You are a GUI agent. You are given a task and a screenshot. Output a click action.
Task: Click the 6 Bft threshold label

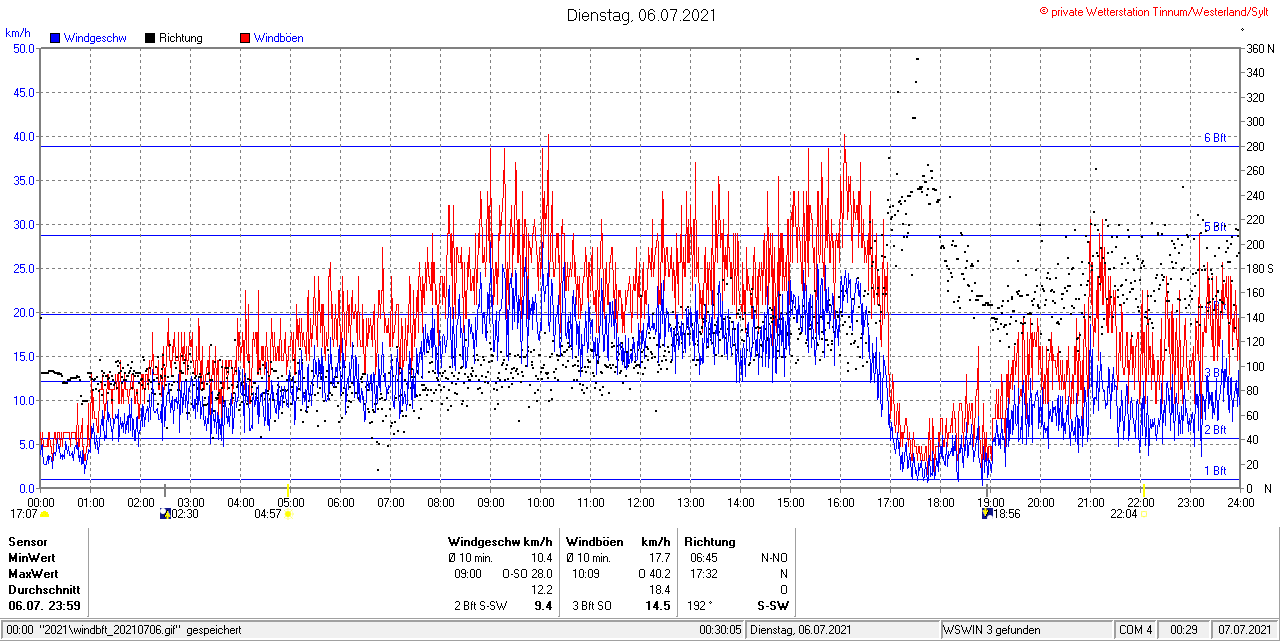tap(1214, 138)
